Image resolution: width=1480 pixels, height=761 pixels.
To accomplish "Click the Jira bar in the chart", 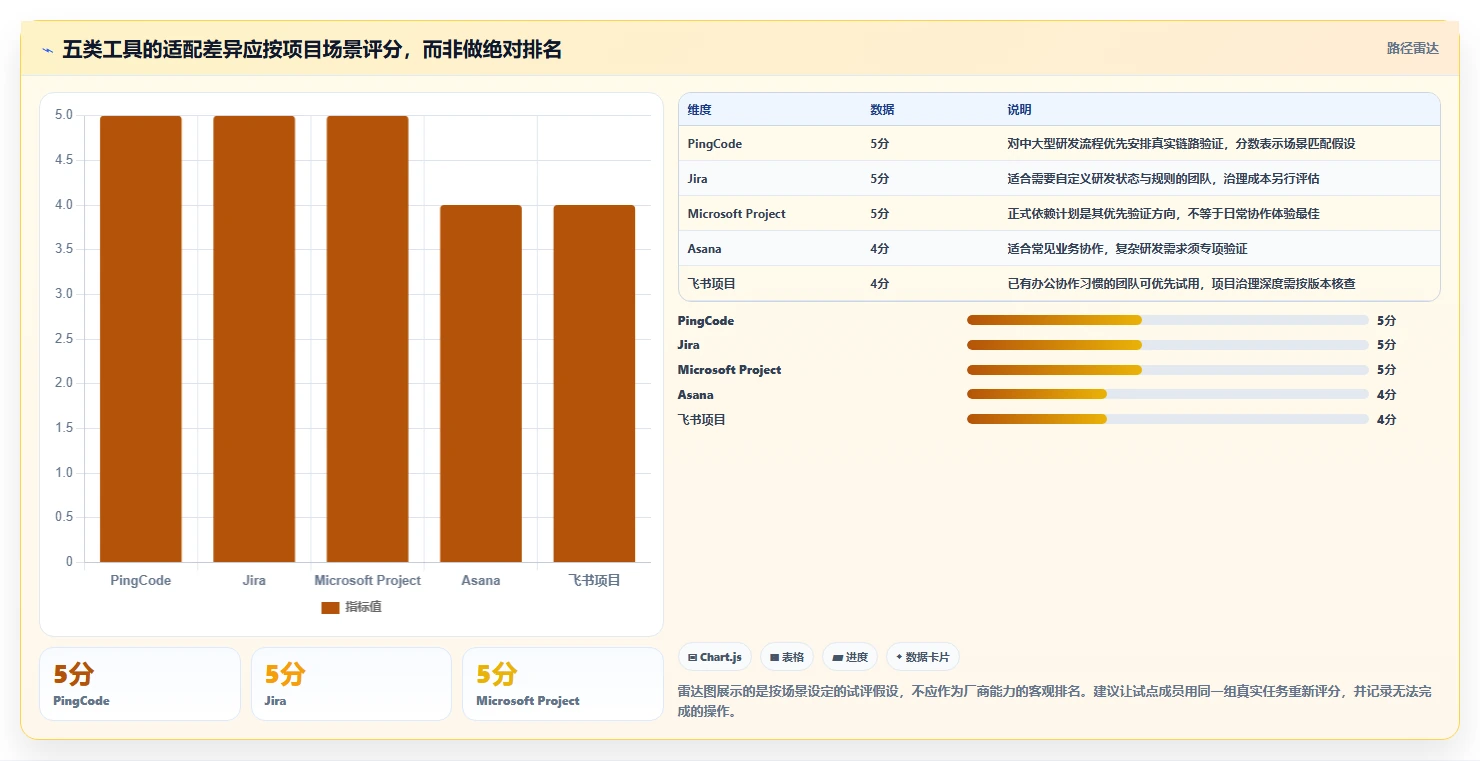I will point(254,339).
